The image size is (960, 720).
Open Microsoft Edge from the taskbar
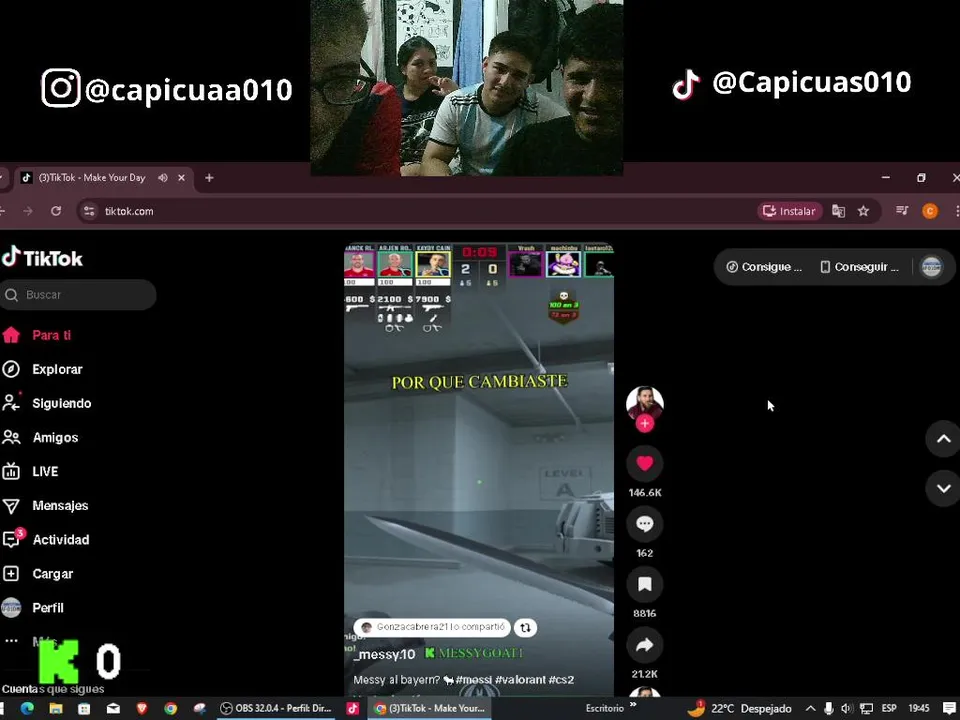(x=27, y=708)
